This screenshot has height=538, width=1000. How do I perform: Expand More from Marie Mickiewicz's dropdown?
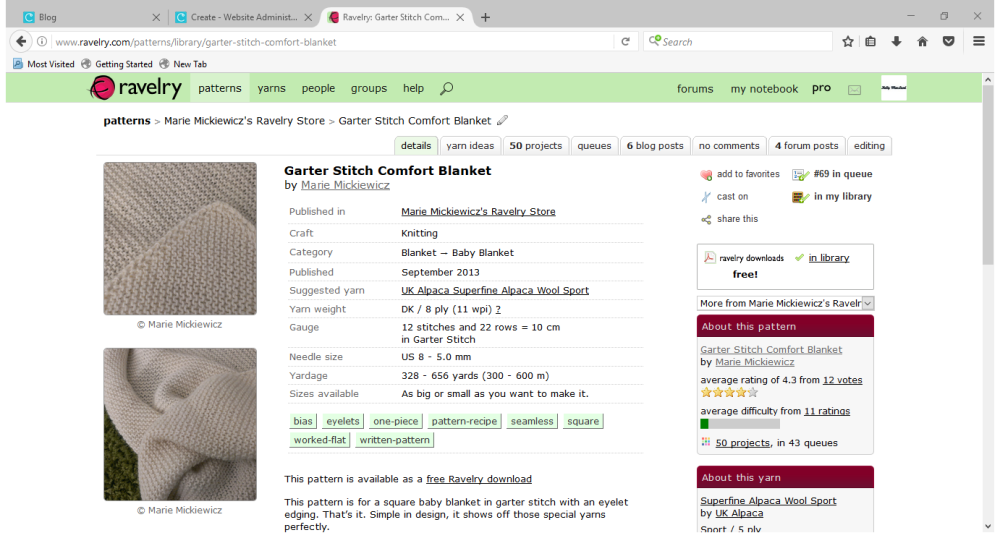point(785,303)
